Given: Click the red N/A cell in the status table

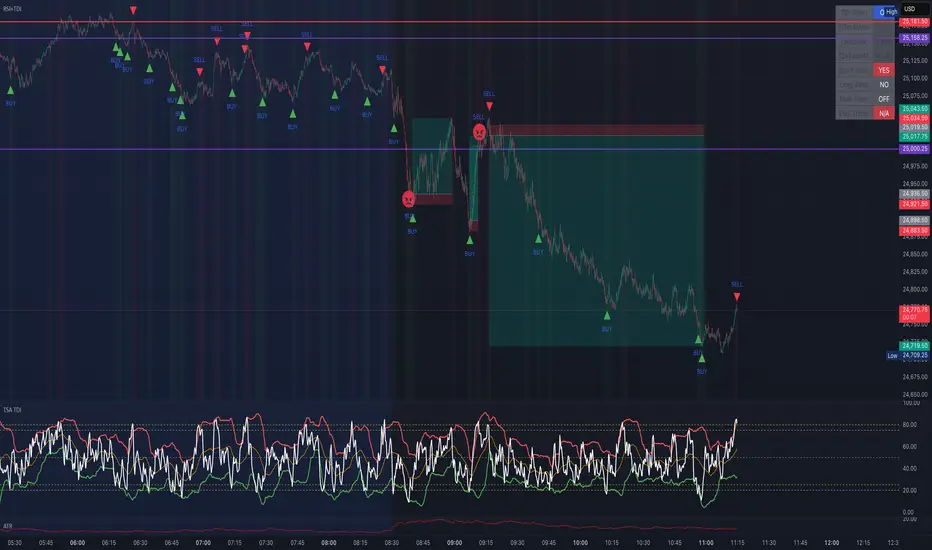Looking at the screenshot, I should 883,114.
